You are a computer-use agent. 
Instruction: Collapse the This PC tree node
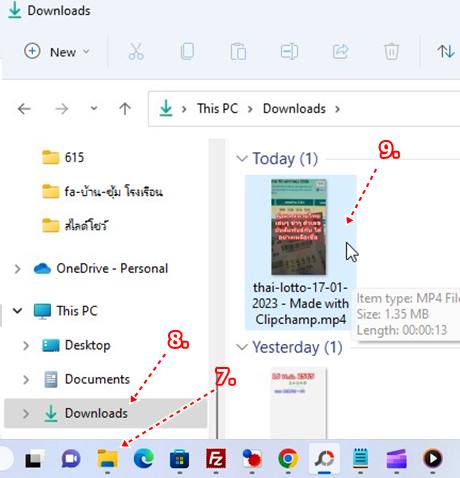pyautogui.click(x=17, y=311)
